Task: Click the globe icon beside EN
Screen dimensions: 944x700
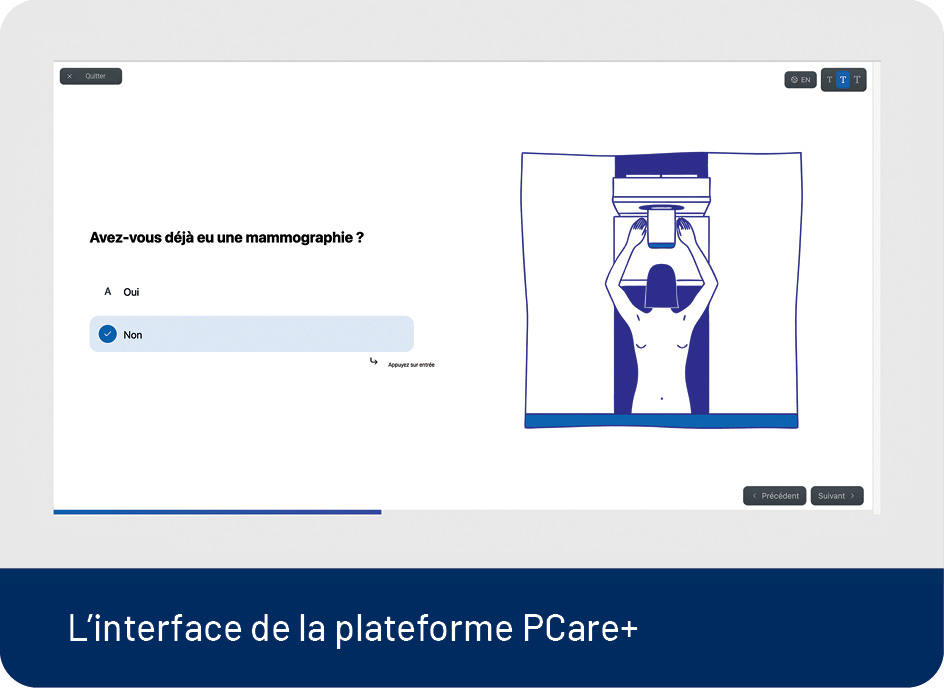Action: click(x=794, y=80)
